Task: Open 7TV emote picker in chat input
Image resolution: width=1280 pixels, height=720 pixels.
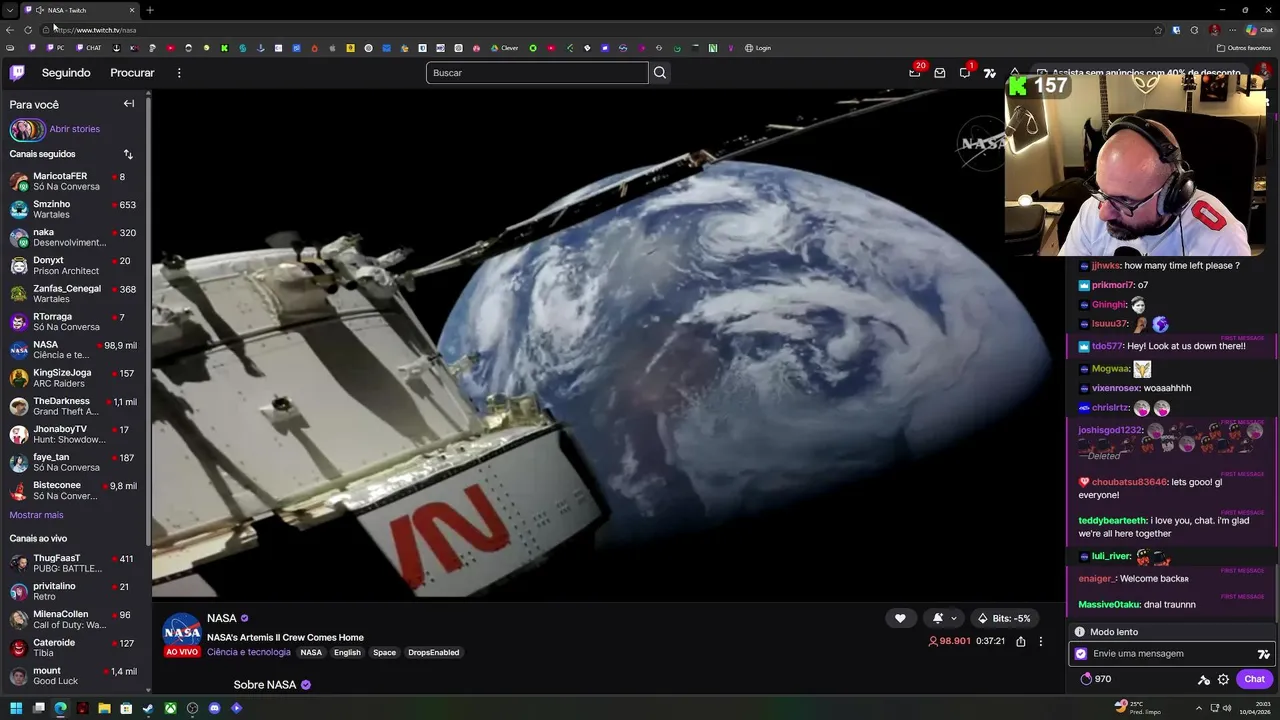Action: click(x=1263, y=654)
